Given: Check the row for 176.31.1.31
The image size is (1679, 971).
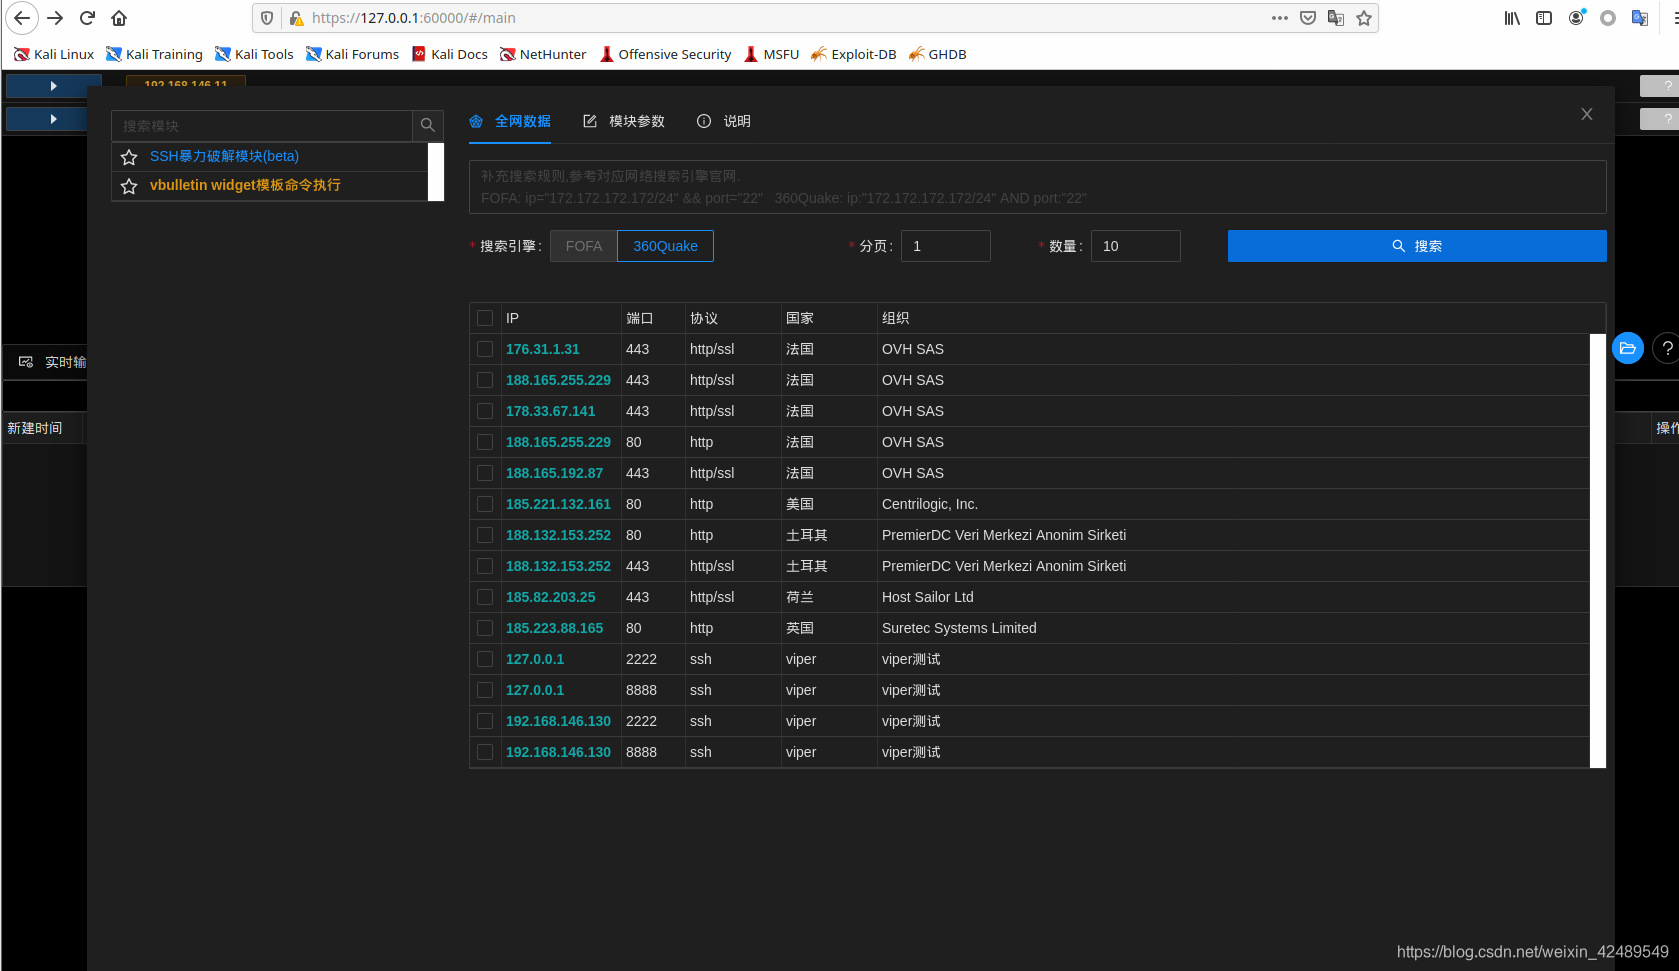Looking at the screenshot, I should pyautogui.click(x=485, y=349).
